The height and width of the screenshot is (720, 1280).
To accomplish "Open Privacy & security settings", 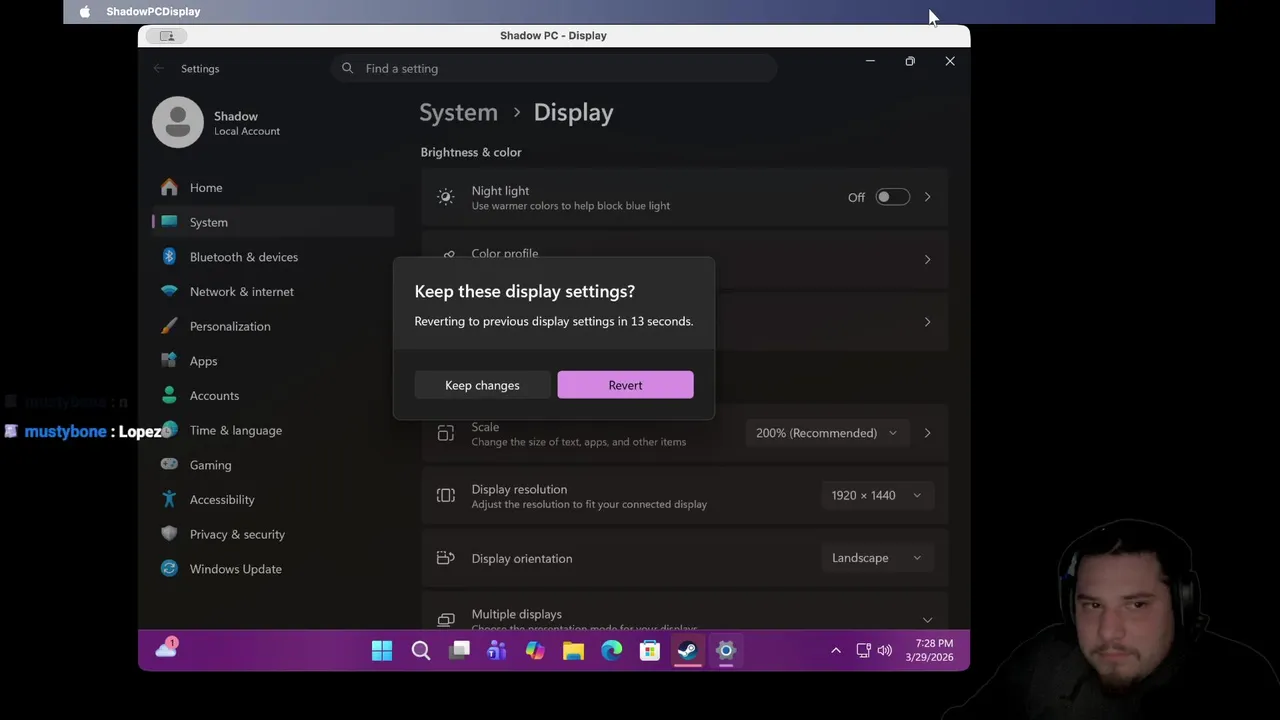I will click(273, 534).
